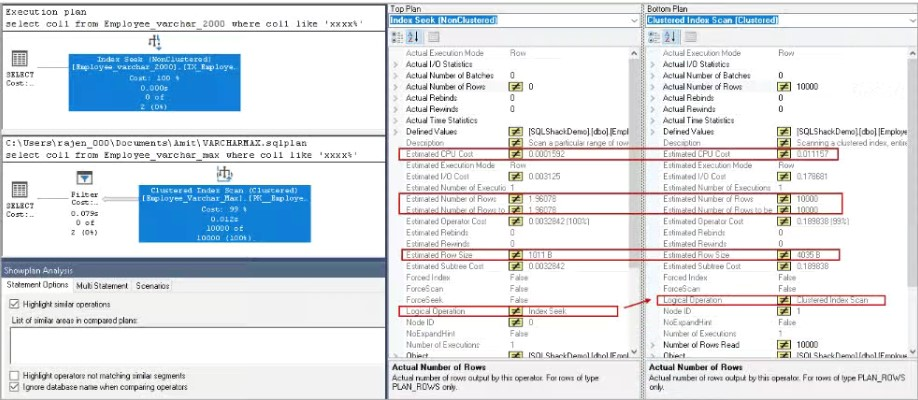Screen dimensions: 918x400
Task: Select Top Plan value 0.0001592 for Estimated CPU Cost
Action: click(549, 154)
